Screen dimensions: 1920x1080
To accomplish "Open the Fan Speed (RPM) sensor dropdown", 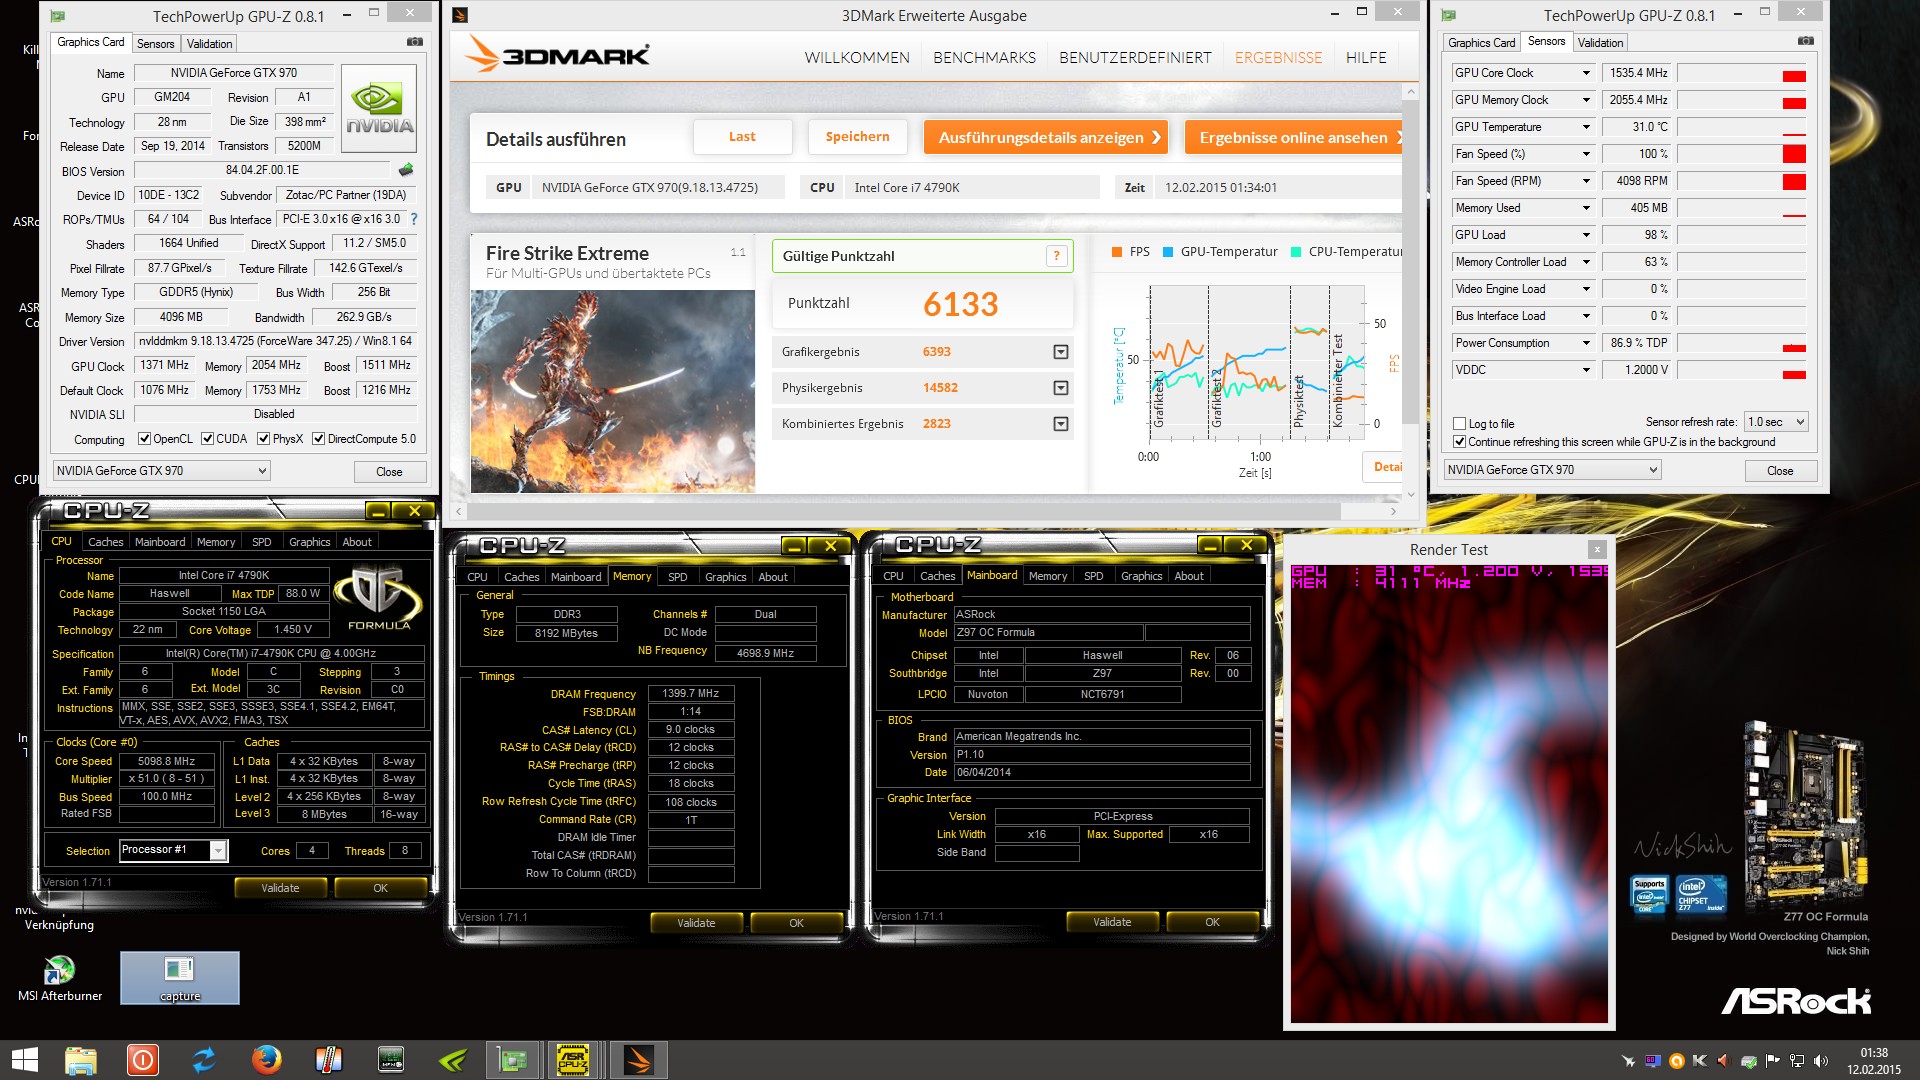I will coord(1586,181).
